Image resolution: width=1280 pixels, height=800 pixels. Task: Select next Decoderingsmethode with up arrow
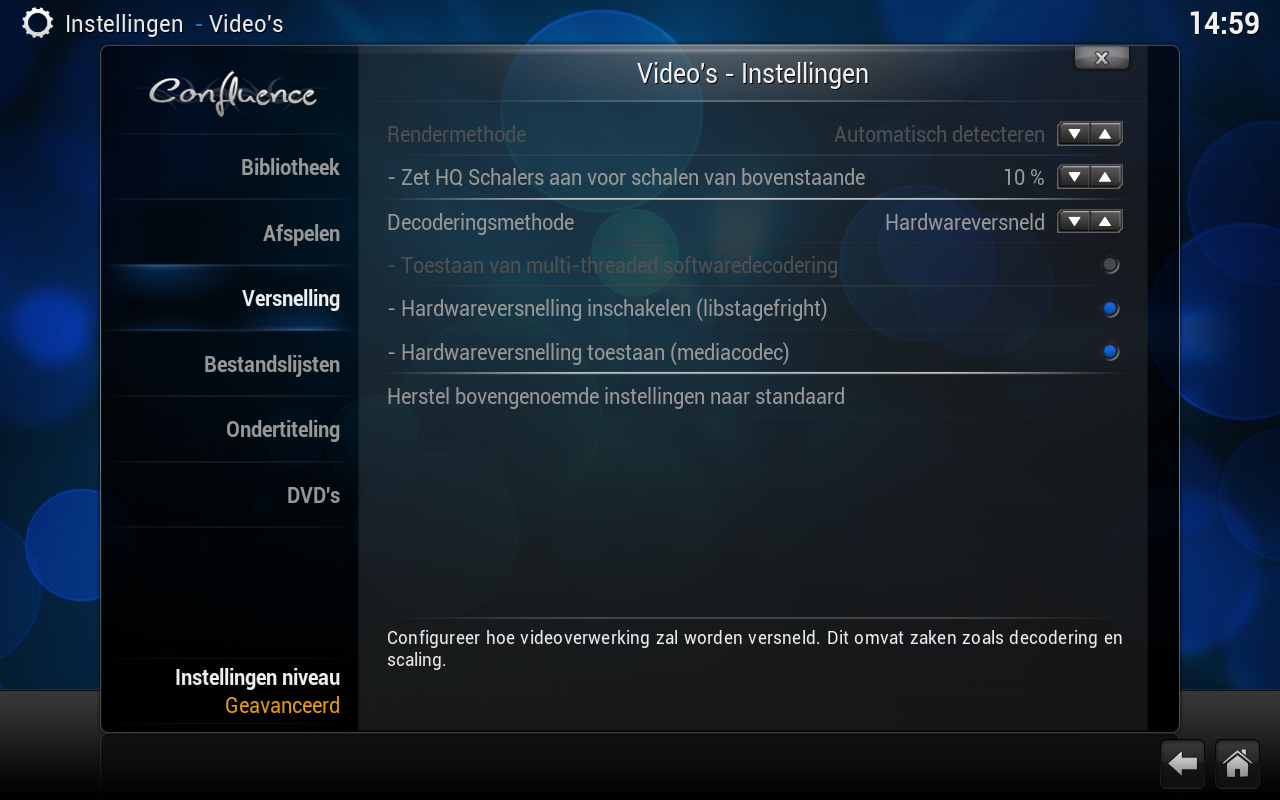click(x=1105, y=221)
